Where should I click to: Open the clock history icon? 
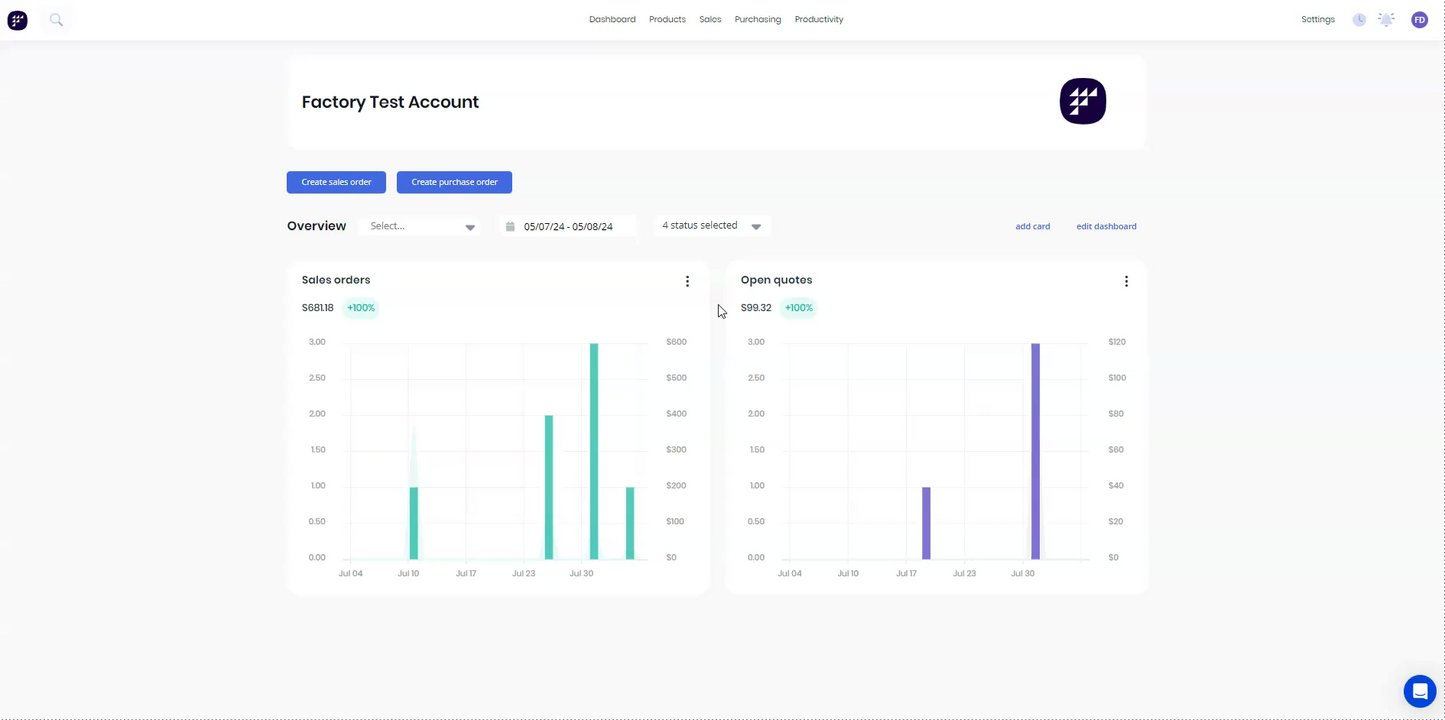(x=1359, y=19)
